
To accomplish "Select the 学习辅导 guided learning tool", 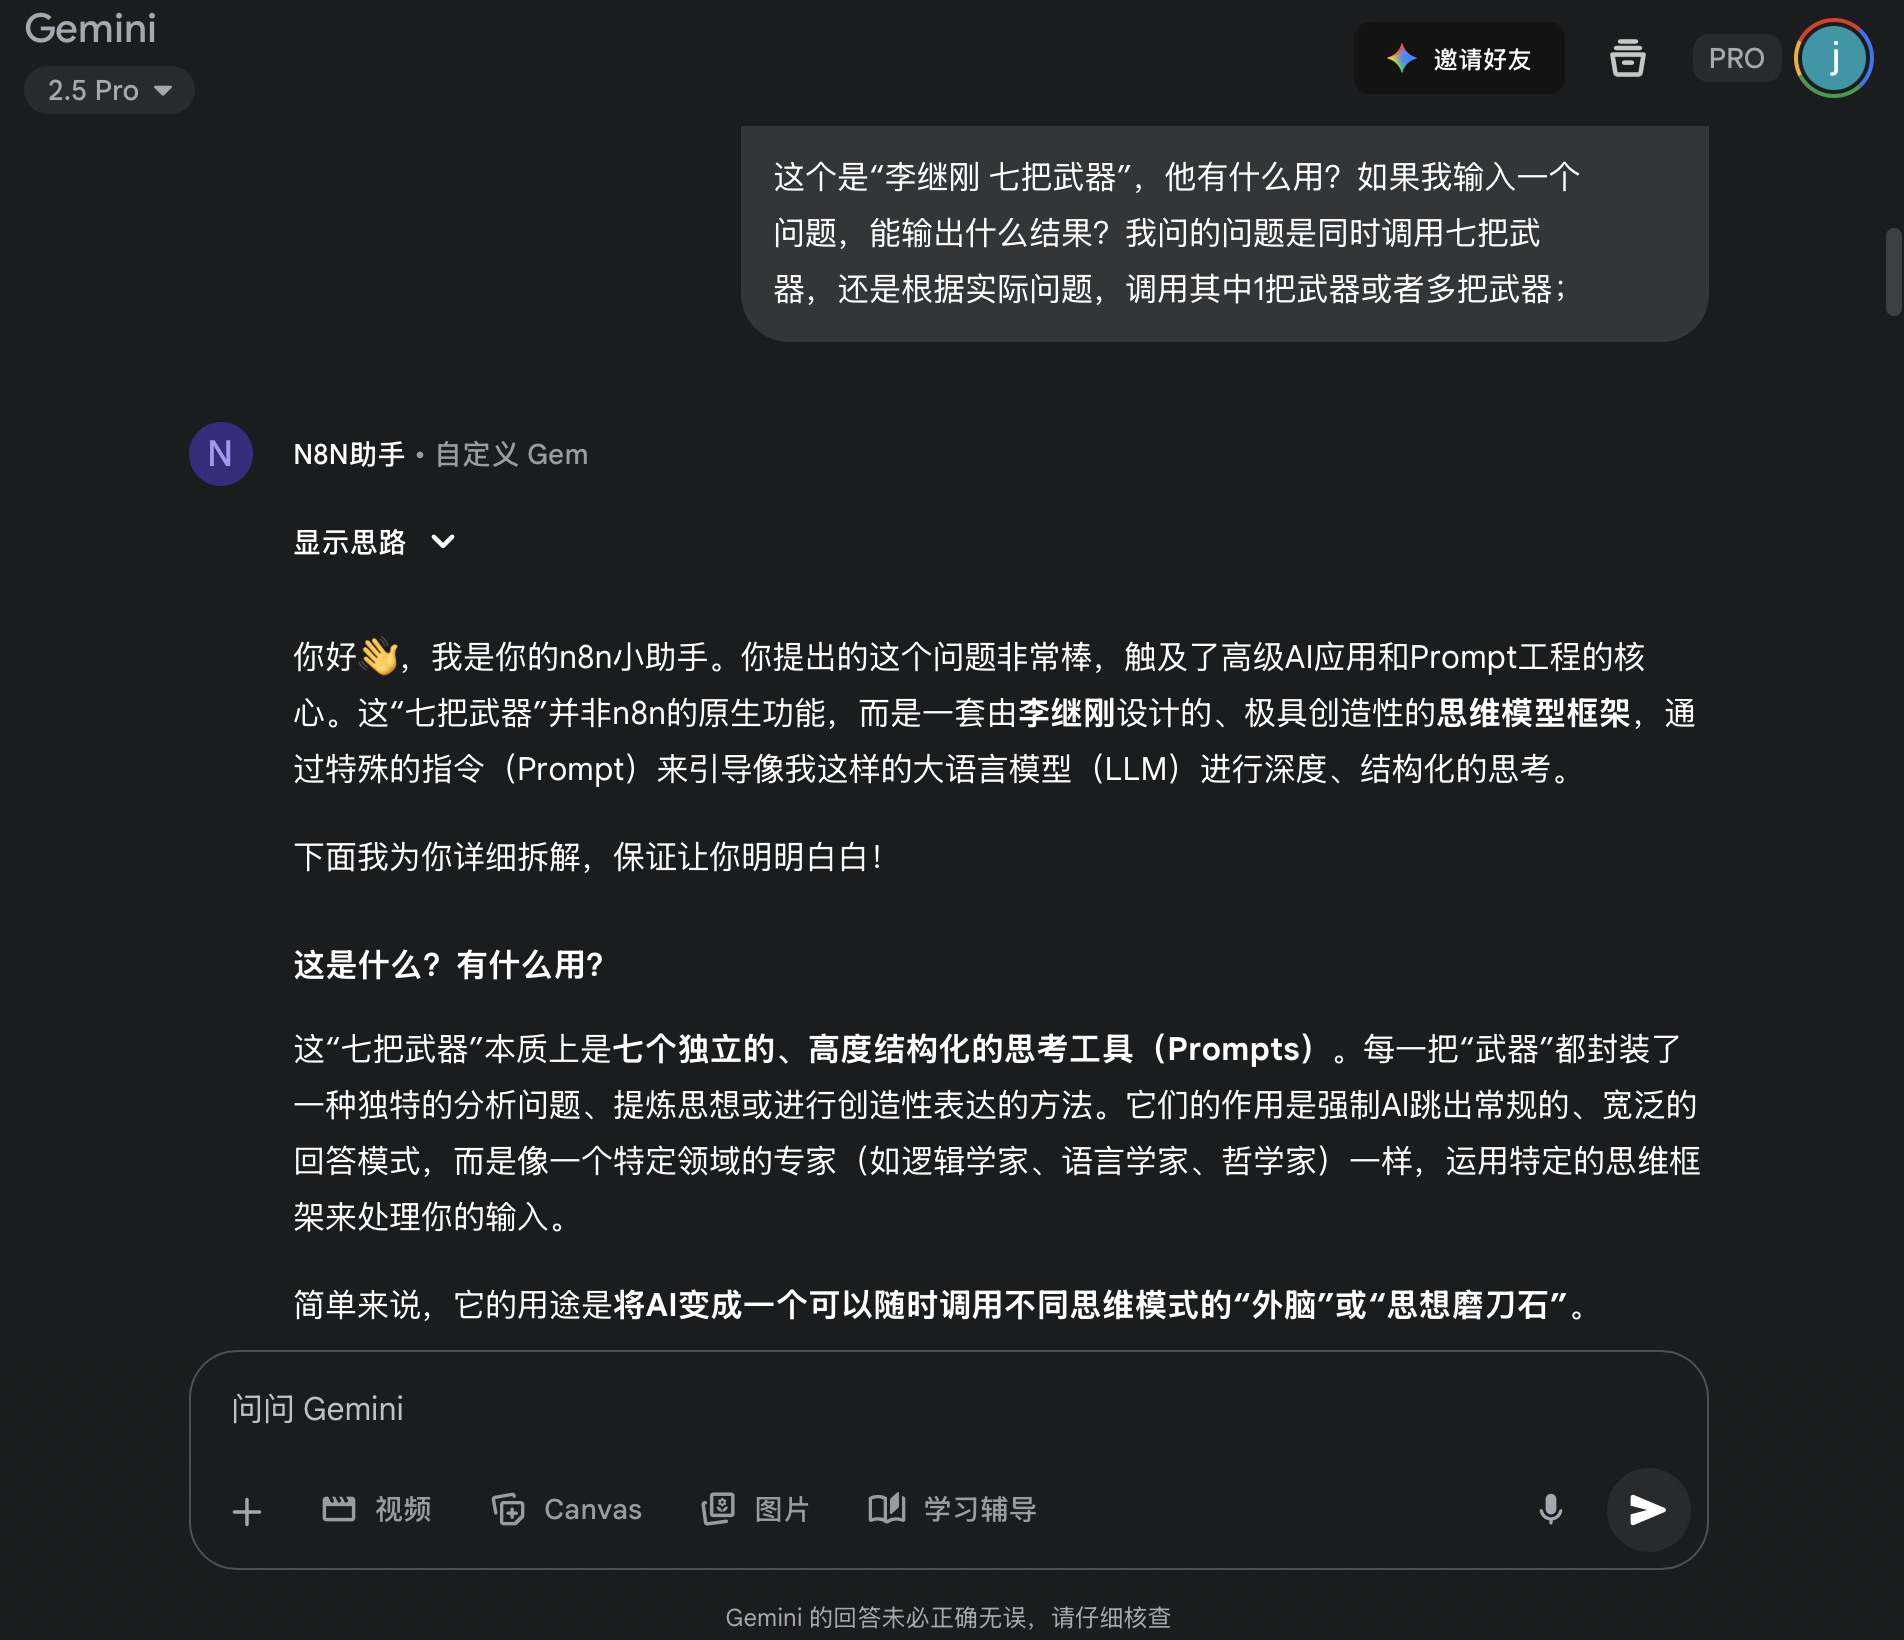I will 952,1509.
